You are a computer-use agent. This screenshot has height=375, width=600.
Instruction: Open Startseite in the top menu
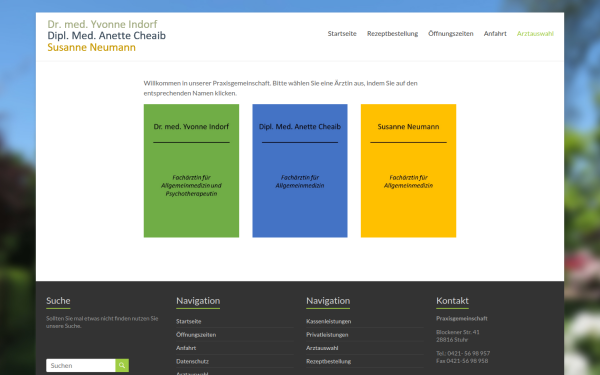pyautogui.click(x=342, y=34)
